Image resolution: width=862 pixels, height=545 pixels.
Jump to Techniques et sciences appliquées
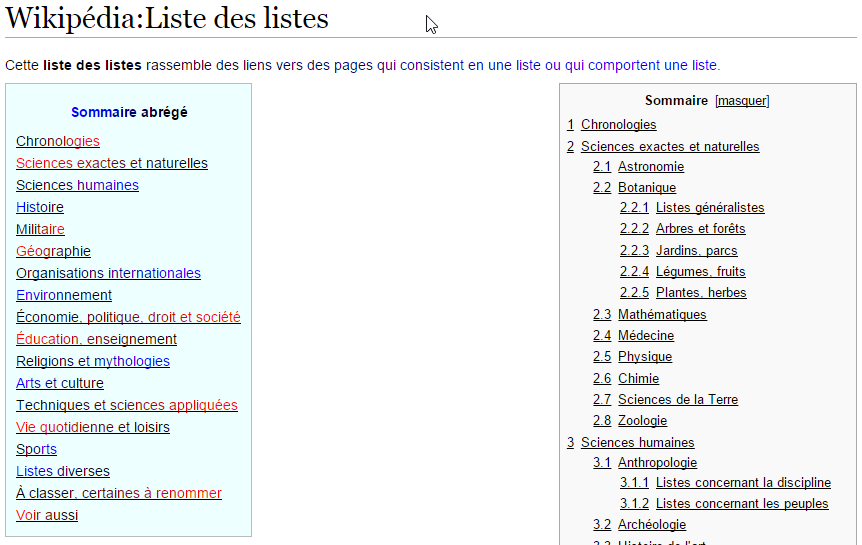127,405
